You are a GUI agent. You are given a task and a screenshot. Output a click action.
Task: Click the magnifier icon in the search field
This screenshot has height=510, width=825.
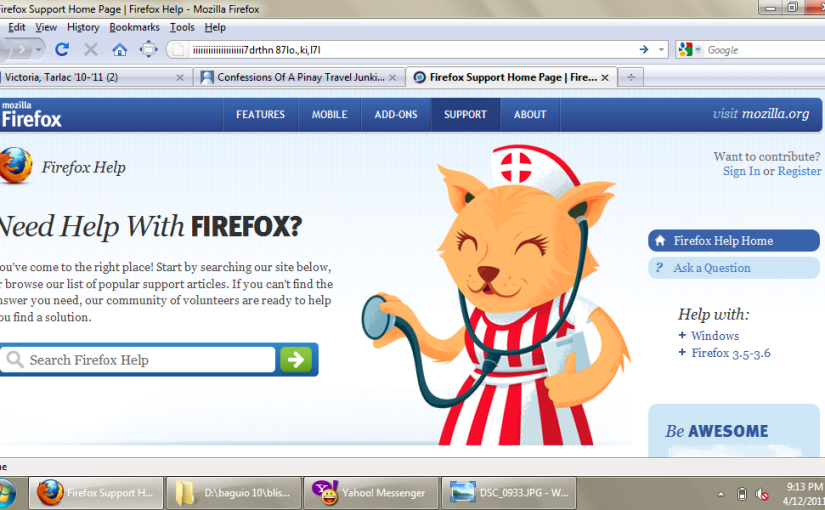[x=15, y=359]
